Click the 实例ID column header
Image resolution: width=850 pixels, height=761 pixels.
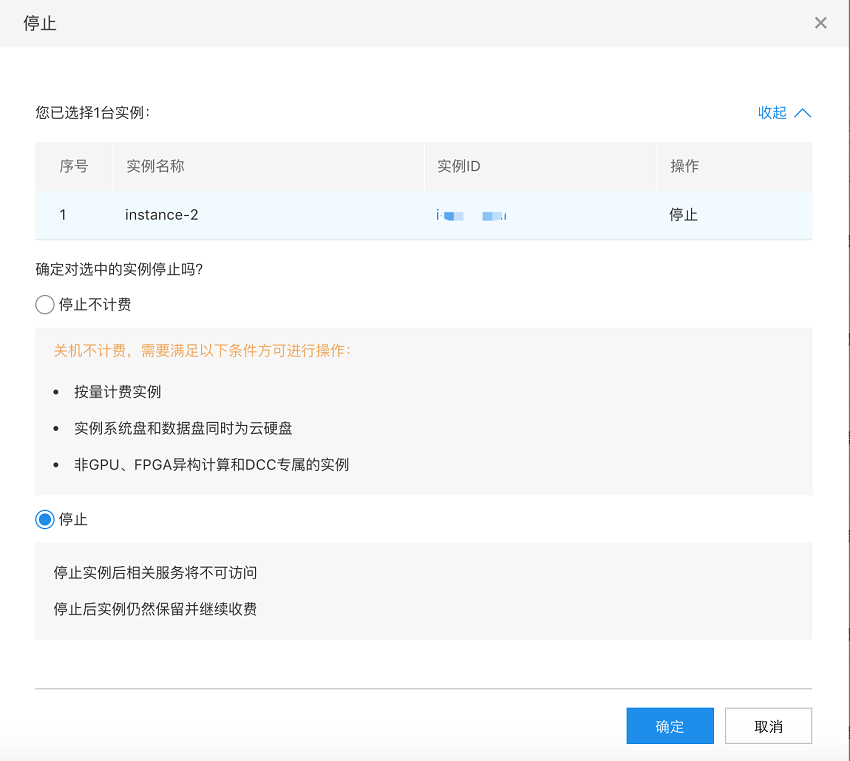[459, 166]
